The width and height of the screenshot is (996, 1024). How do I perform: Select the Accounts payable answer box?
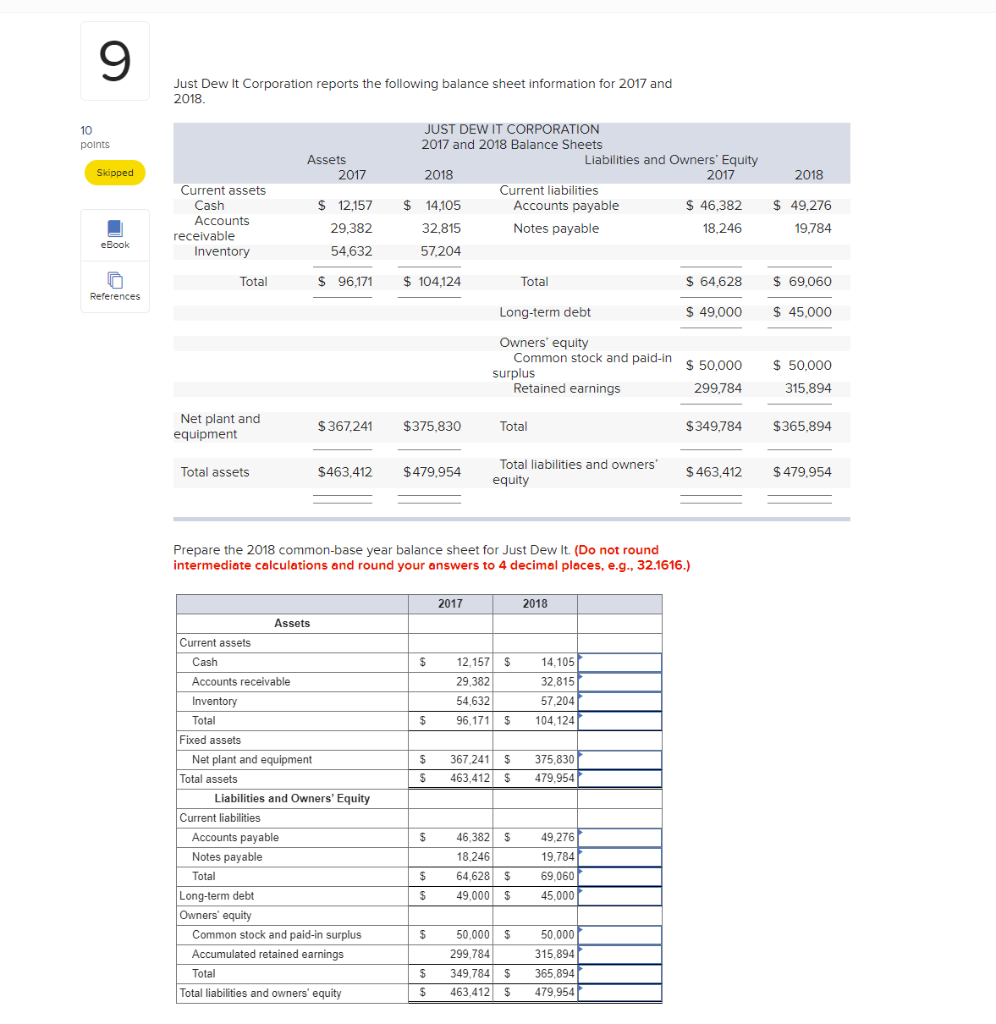click(620, 837)
